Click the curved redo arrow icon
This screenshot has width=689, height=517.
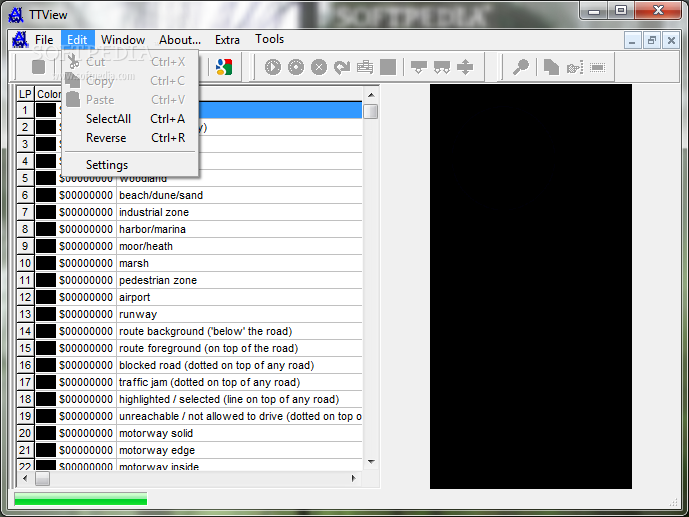point(342,67)
